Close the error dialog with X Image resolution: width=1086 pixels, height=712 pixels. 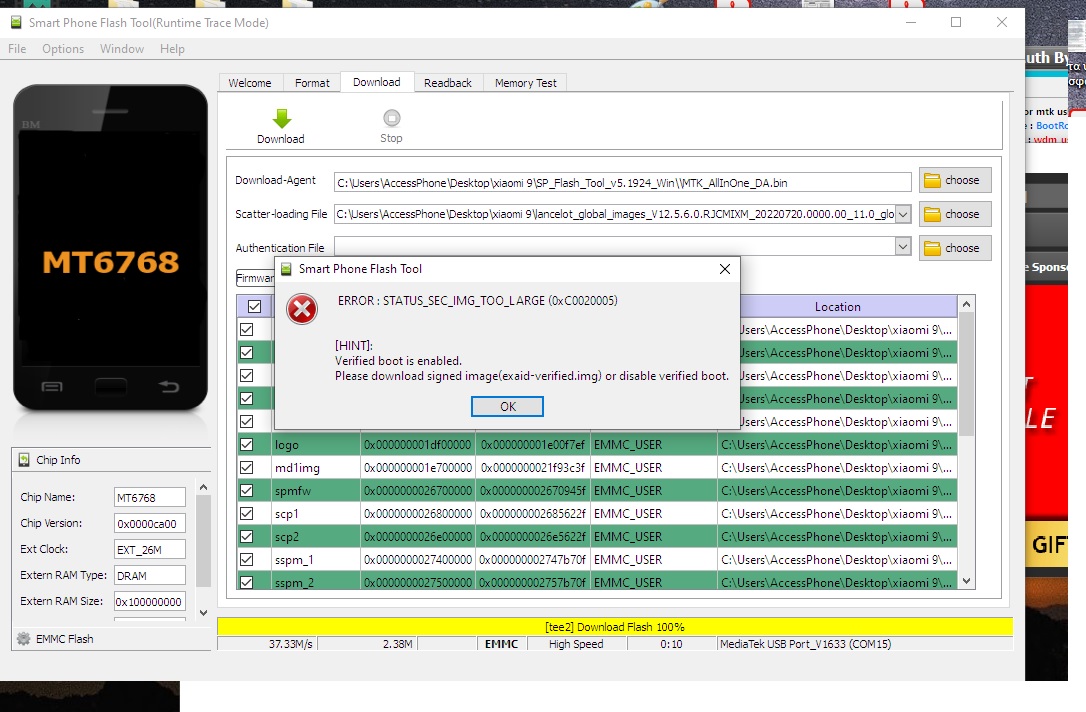[725, 269]
